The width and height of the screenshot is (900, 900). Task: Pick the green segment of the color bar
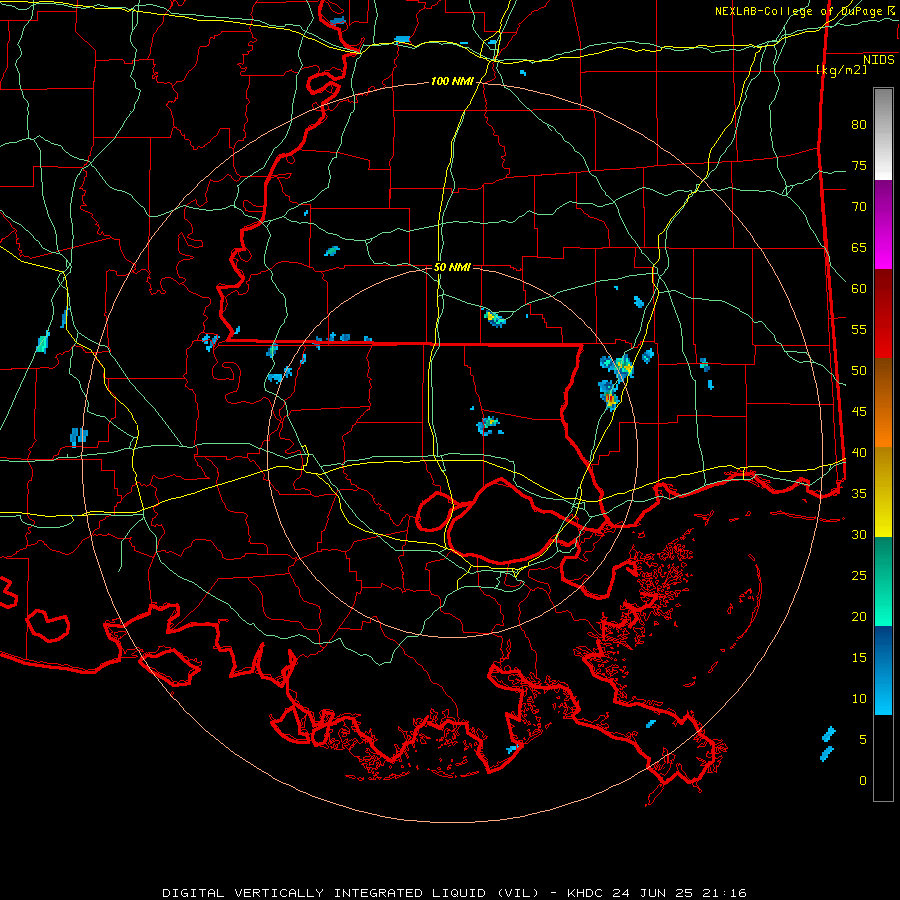pos(883,581)
